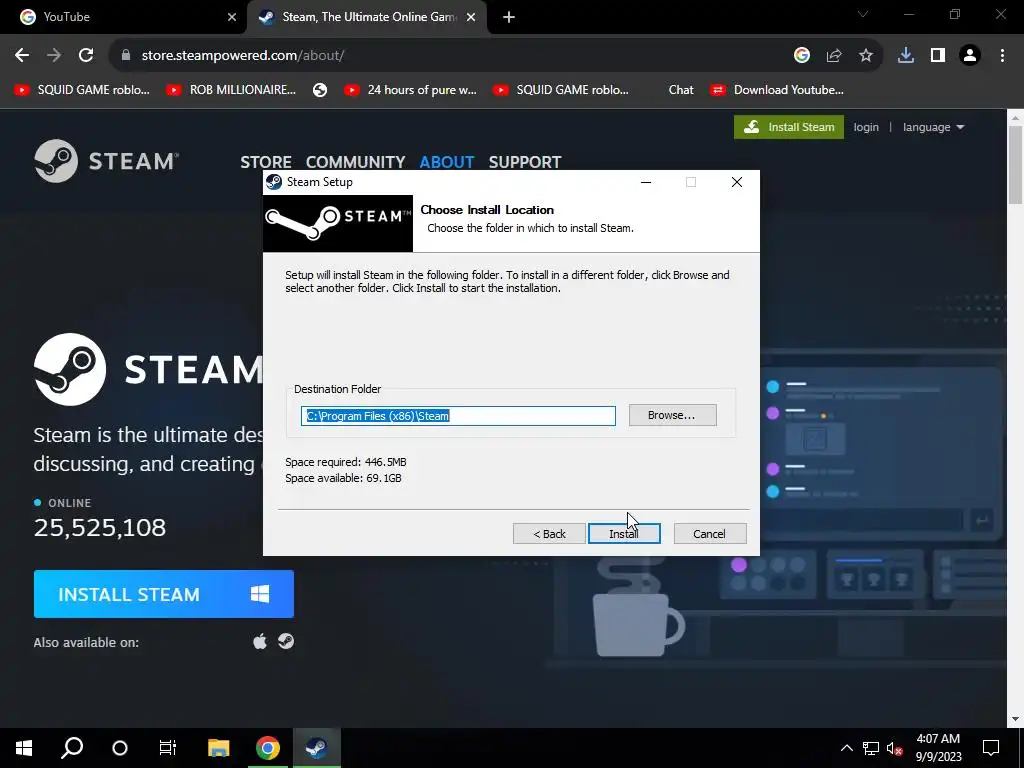Go back in Chrome browser
The width and height of the screenshot is (1024, 768).
22,56
